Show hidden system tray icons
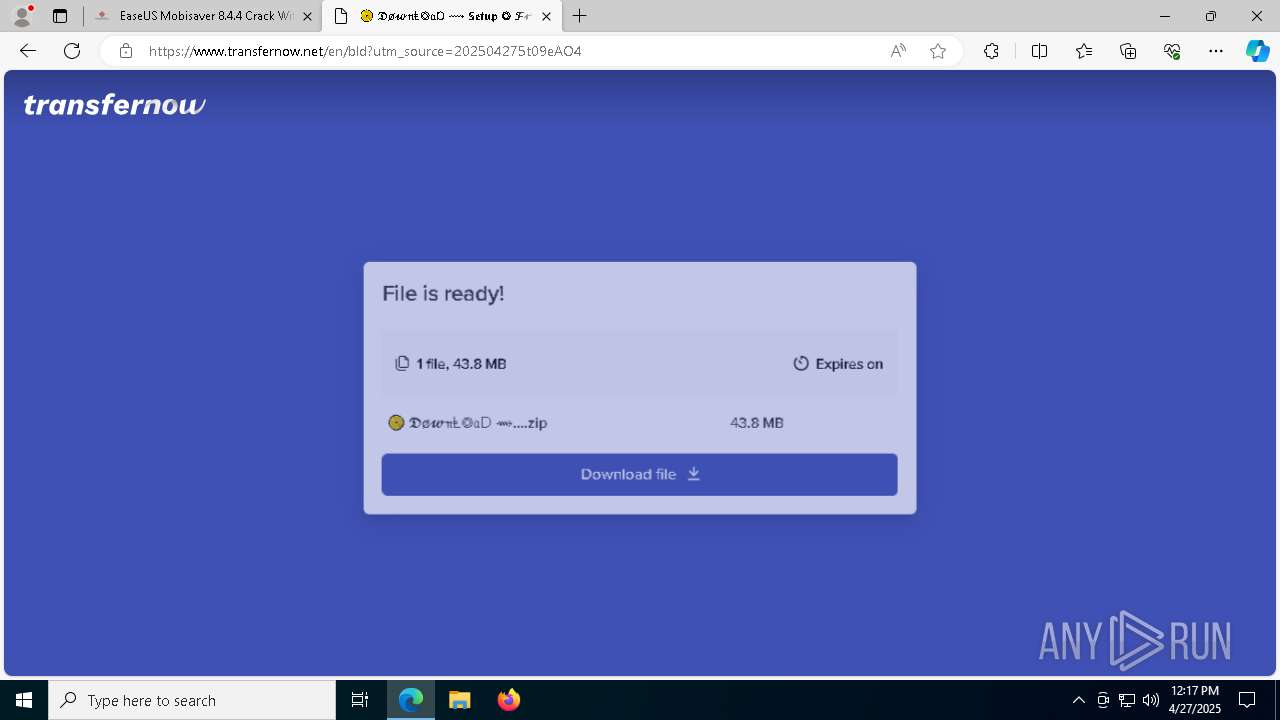 click(1078, 700)
